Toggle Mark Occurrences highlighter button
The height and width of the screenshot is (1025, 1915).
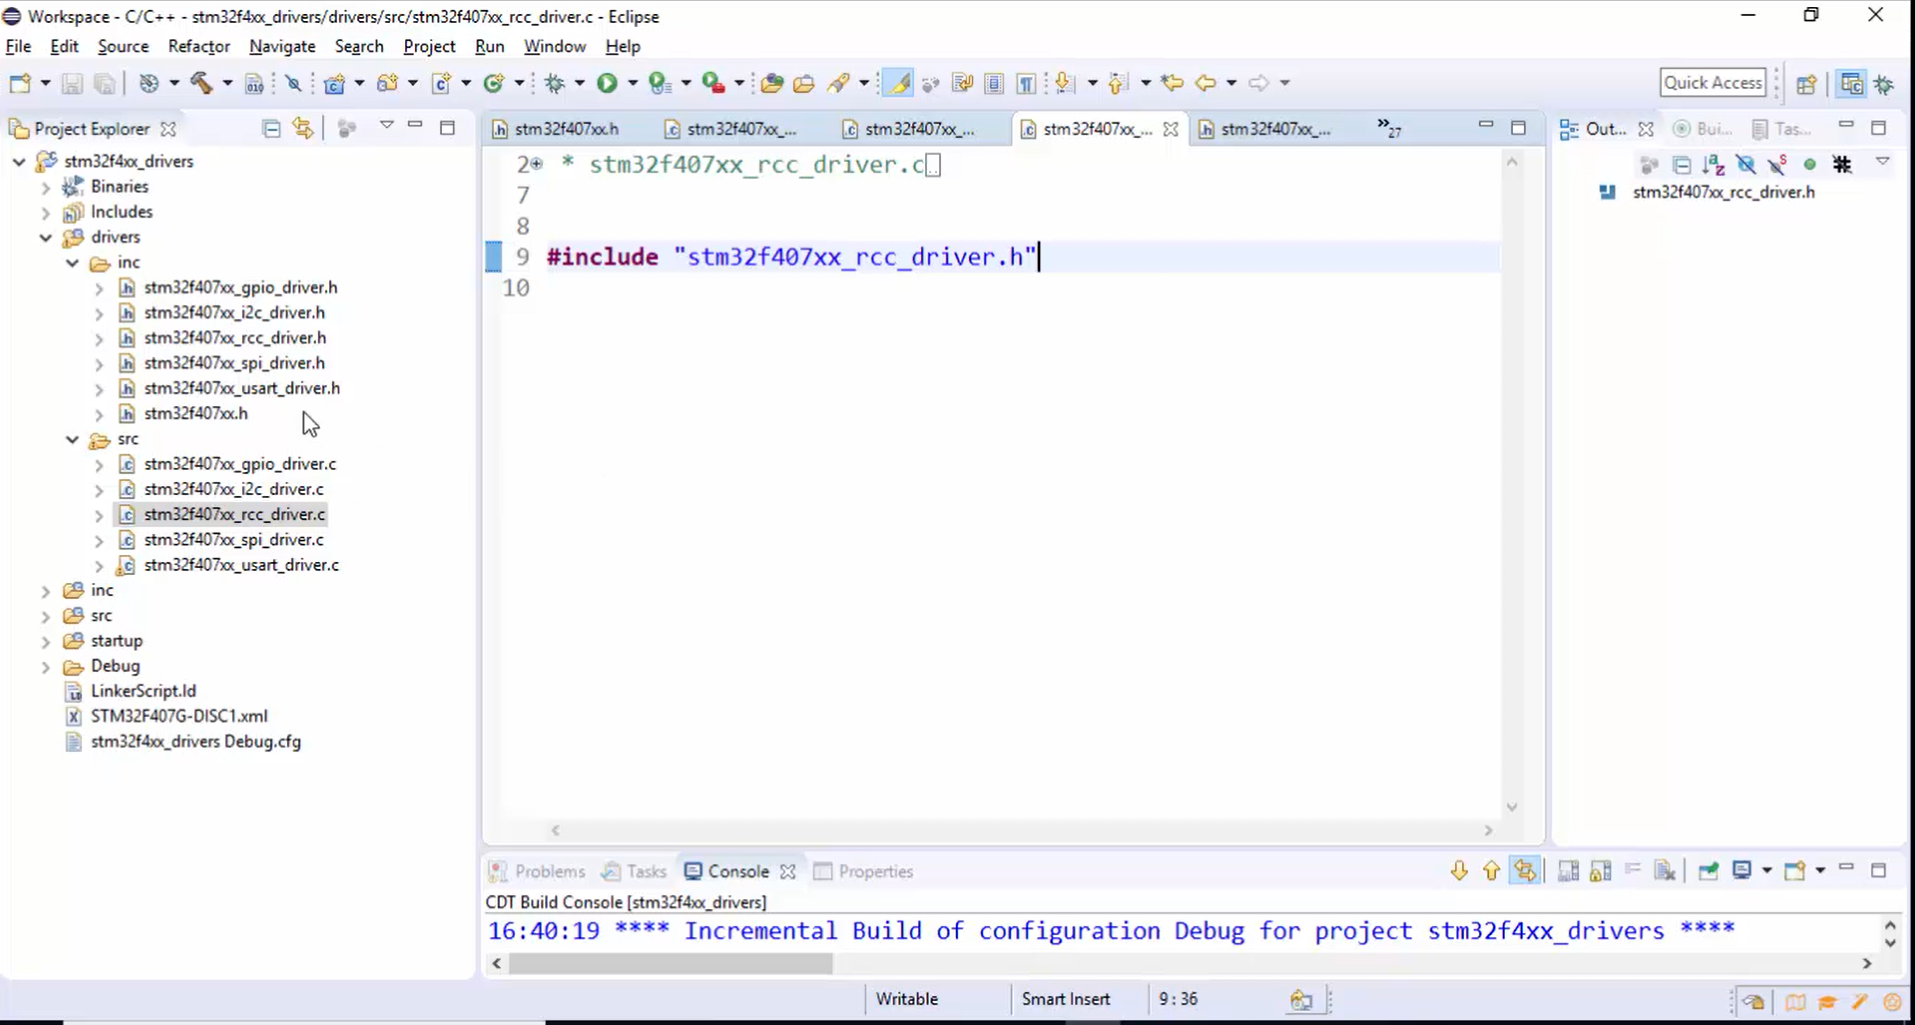coord(898,83)
